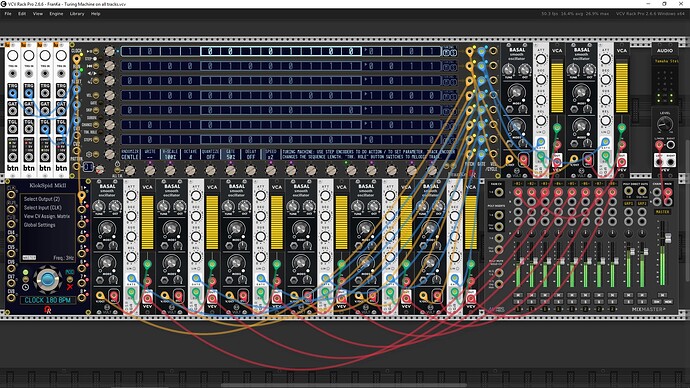Push the big round button on rightmost btn module
The width and height of the screenshot is (690, 388).
tap(61, 55)
